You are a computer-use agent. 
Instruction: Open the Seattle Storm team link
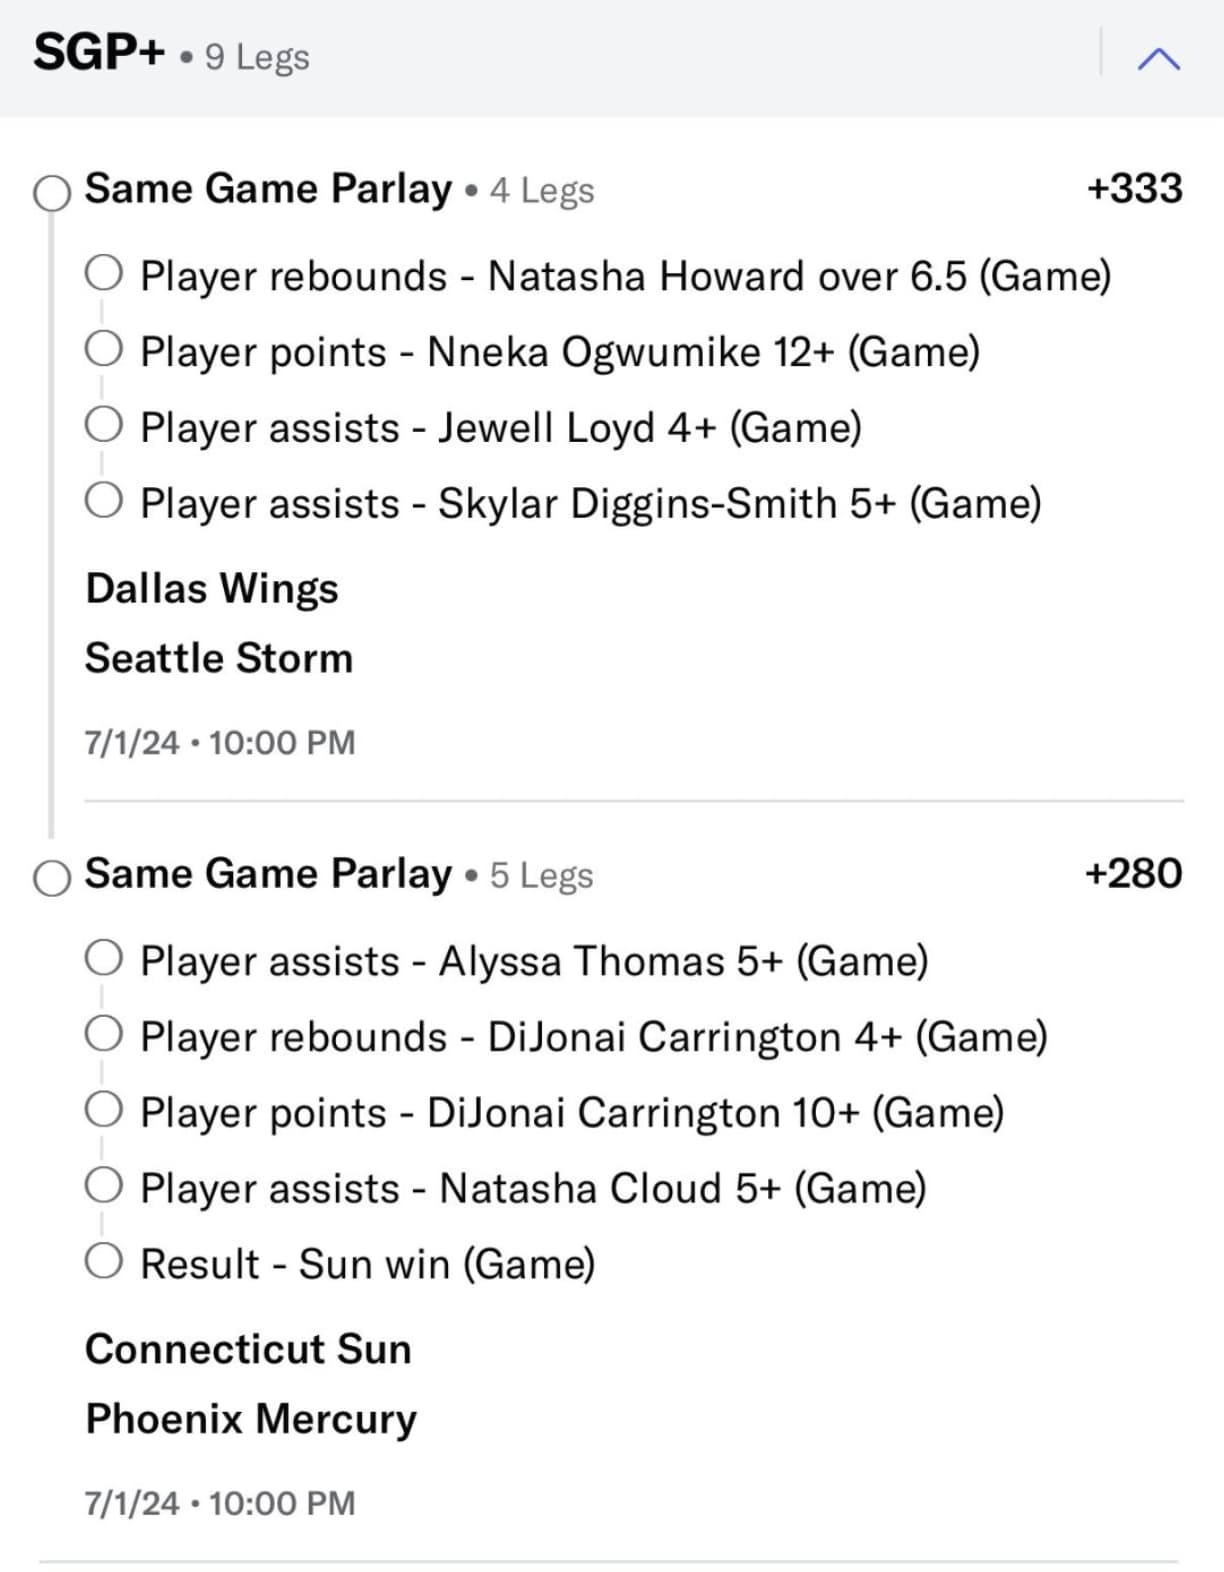(x=219, y=658)
